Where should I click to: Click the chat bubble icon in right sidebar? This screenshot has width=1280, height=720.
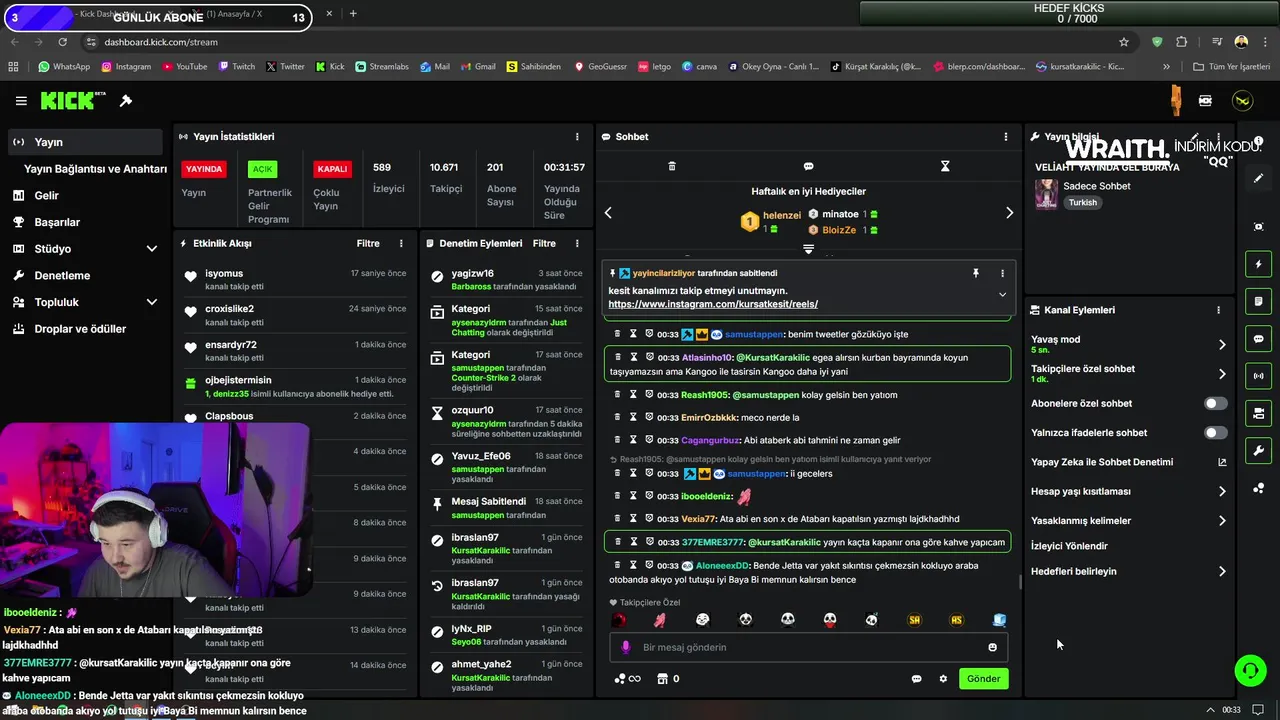pos(1258,339)
